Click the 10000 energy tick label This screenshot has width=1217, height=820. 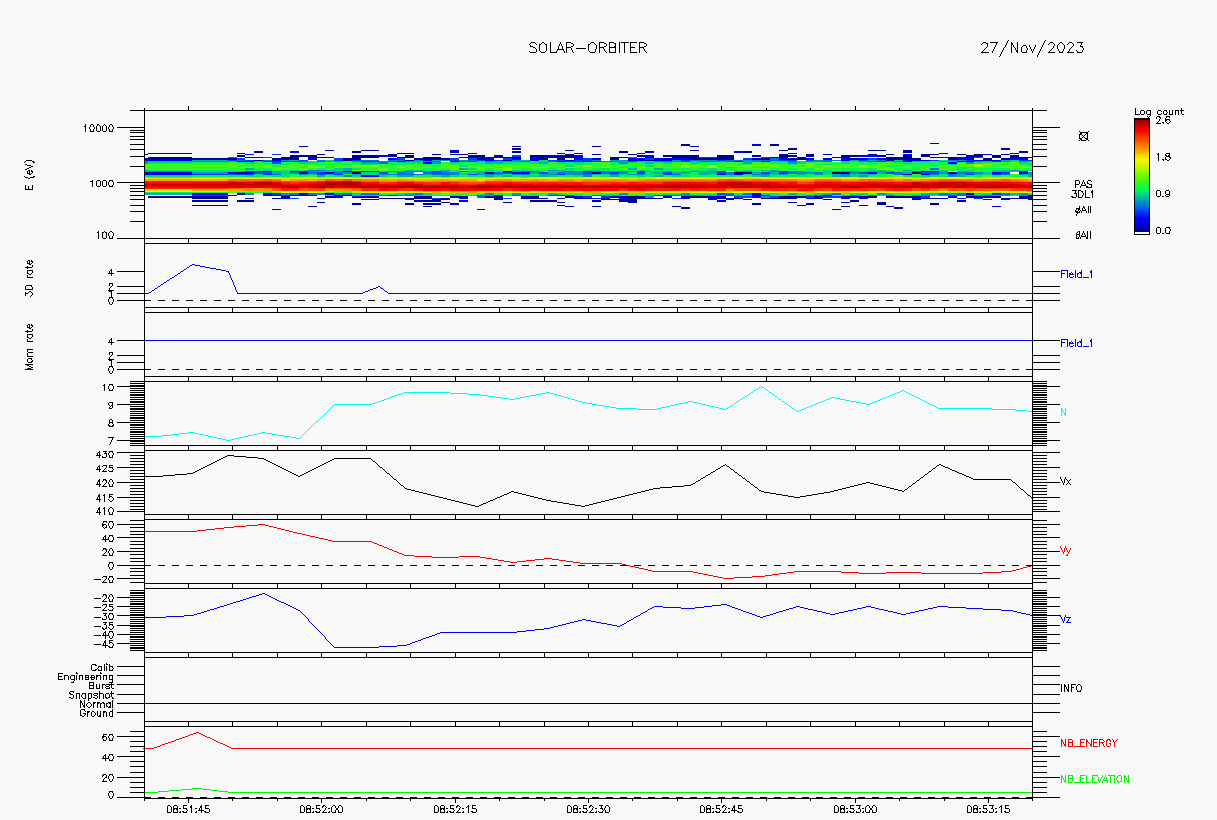[99, 128]
